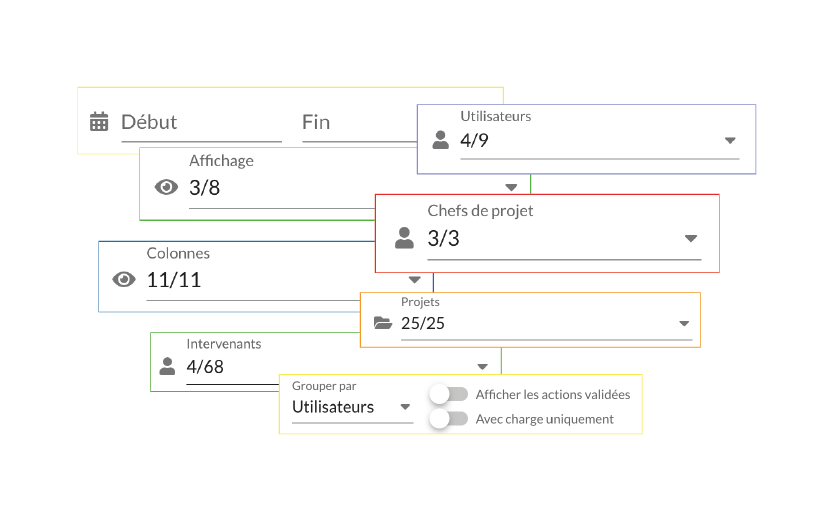The height and width of the screenshot is (521, 834).
Task: Click the 4/9 value in Utilisateurs
Action: point(474,140)
